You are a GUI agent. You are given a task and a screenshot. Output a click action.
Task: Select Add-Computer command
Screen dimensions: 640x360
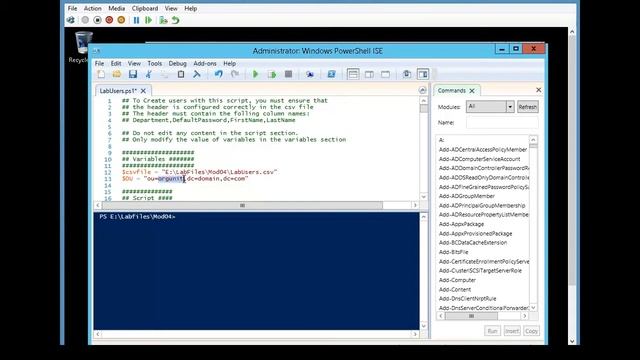(x=457, y=280)
